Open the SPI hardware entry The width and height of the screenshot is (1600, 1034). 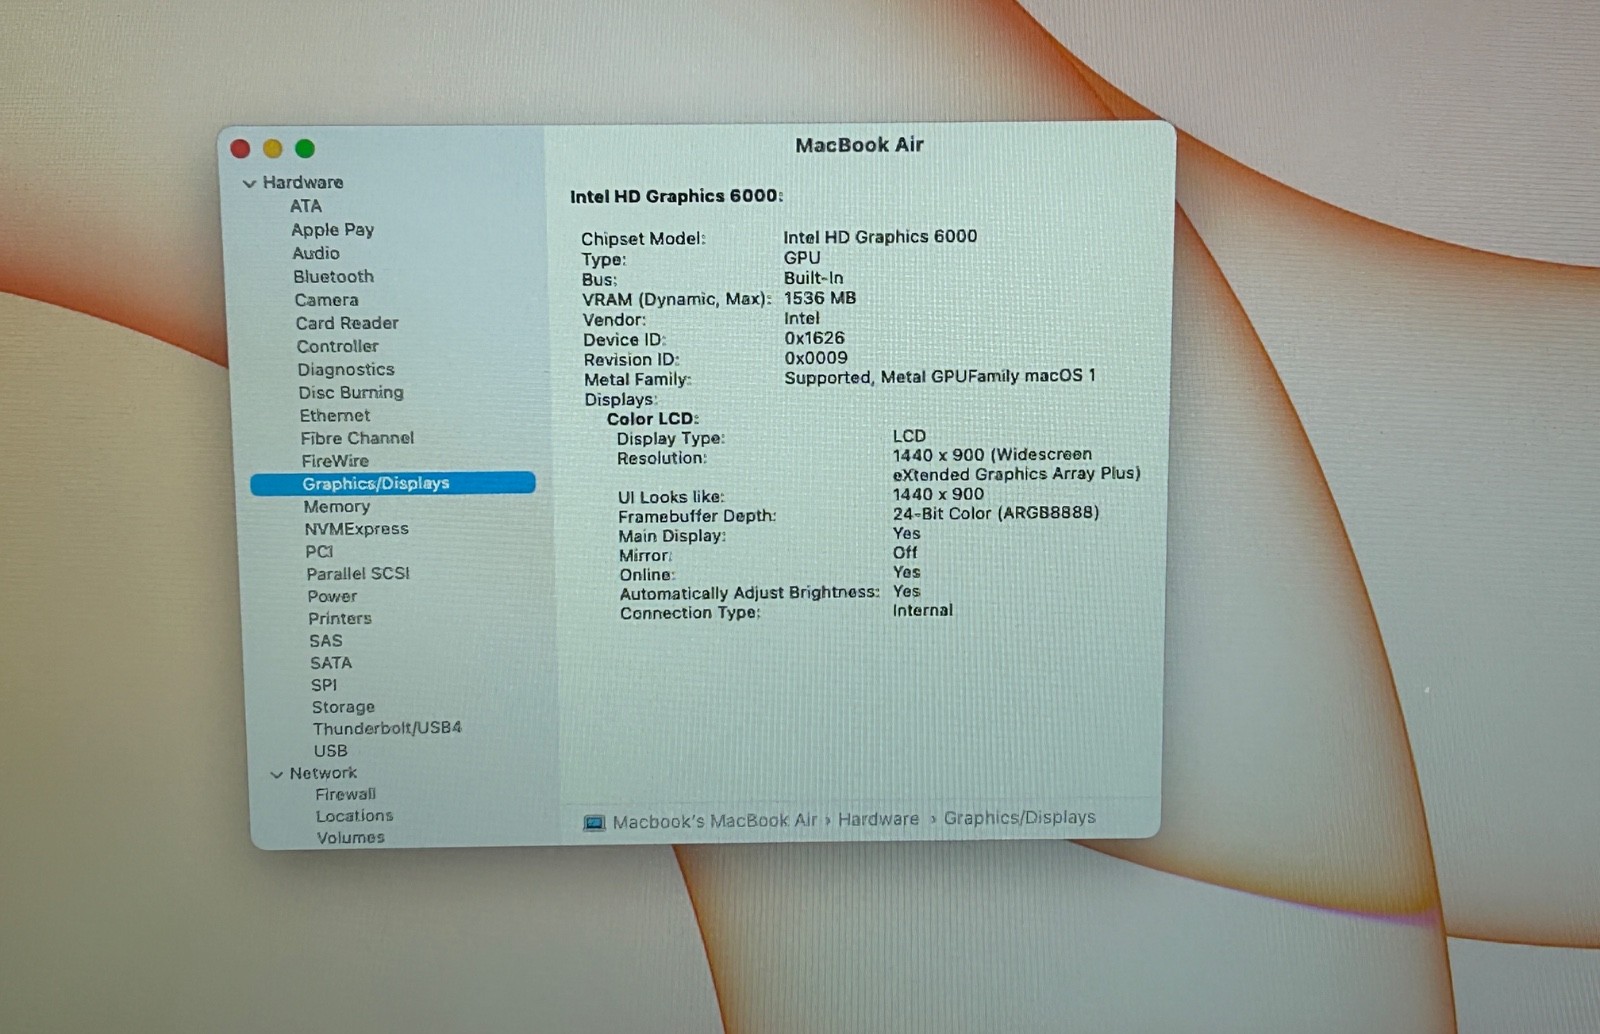pyautogui.click(x=324, y=685)
